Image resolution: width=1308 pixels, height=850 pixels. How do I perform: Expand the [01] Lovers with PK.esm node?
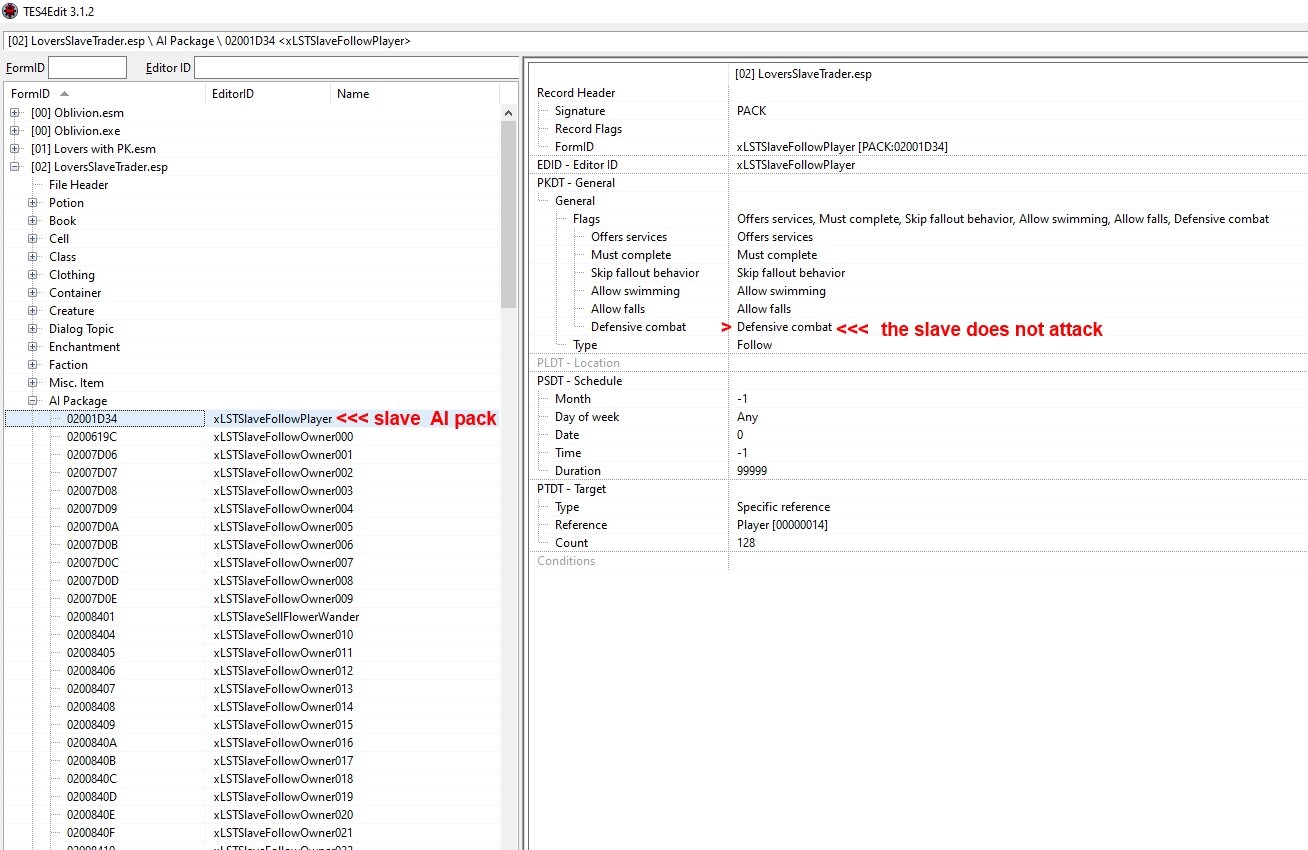point(15,149)
